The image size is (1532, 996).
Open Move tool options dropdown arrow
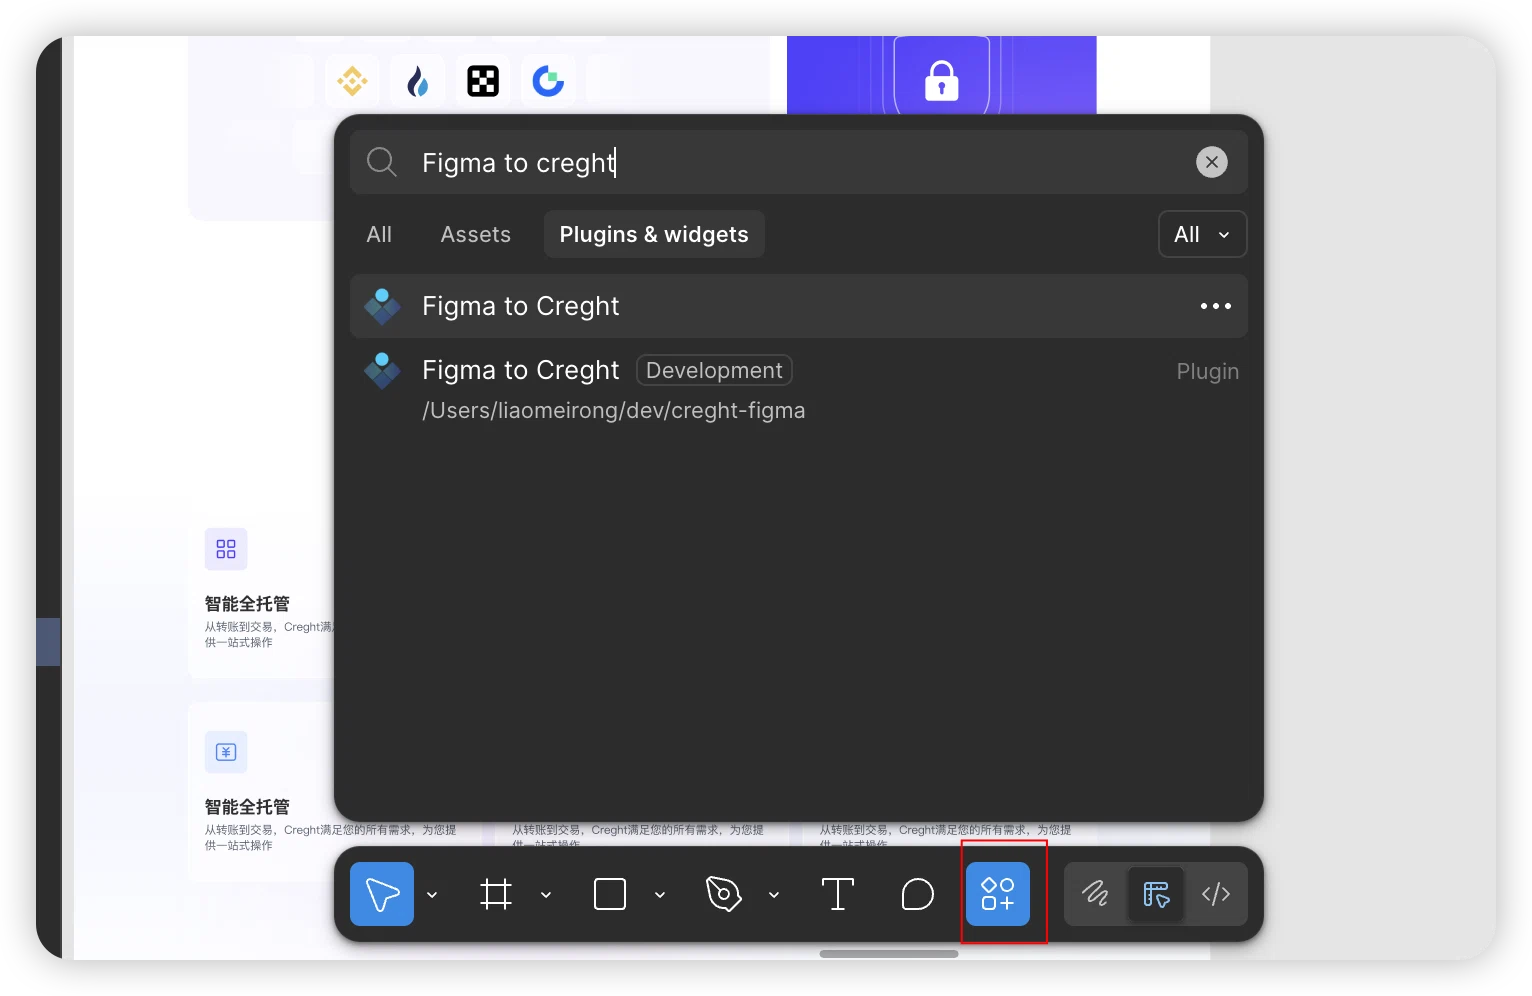click(x=432, y=895)
